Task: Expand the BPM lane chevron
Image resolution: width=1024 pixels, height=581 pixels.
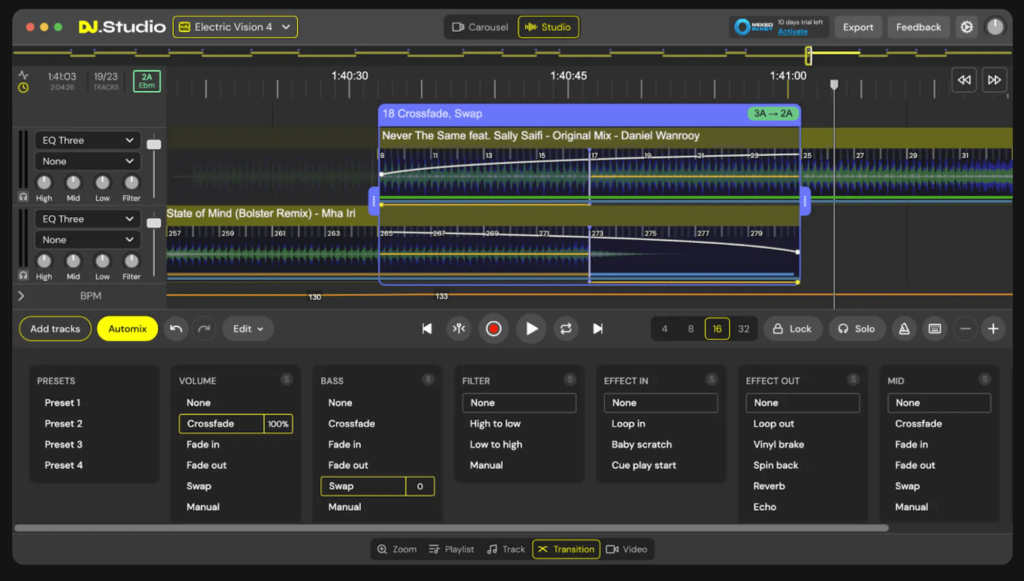Action: [21, 296]
